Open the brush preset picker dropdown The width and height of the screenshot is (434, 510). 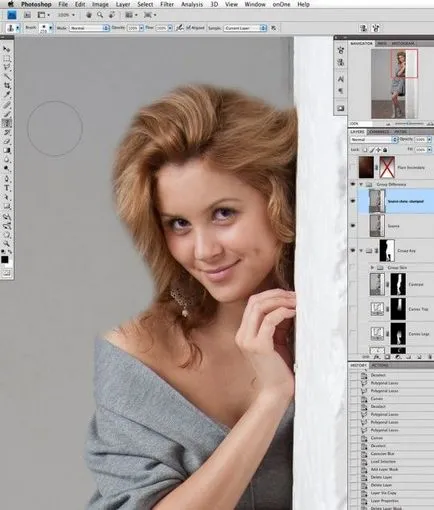coord(51,28)
